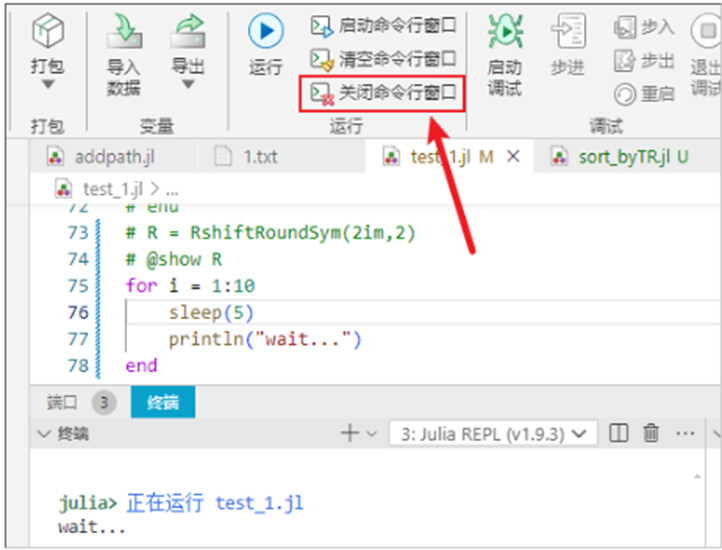Viewport: 722px width, 550px height.
Task: Collapse the 终端 section chevron
Action: [44, 434]
